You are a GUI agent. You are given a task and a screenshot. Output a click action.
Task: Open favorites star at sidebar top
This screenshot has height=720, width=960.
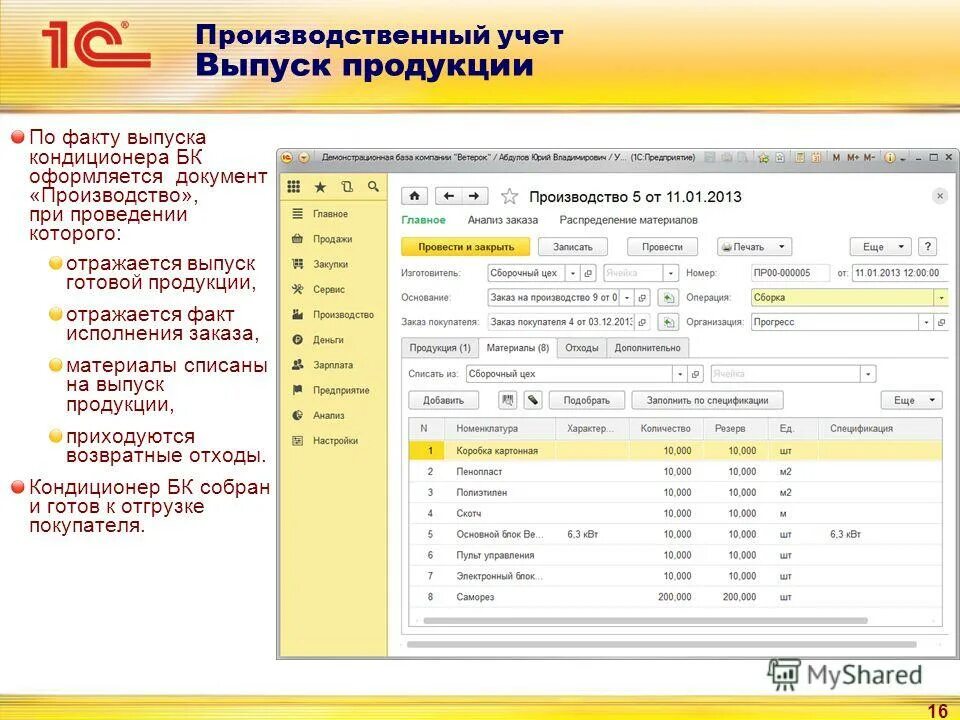point(320,187)
